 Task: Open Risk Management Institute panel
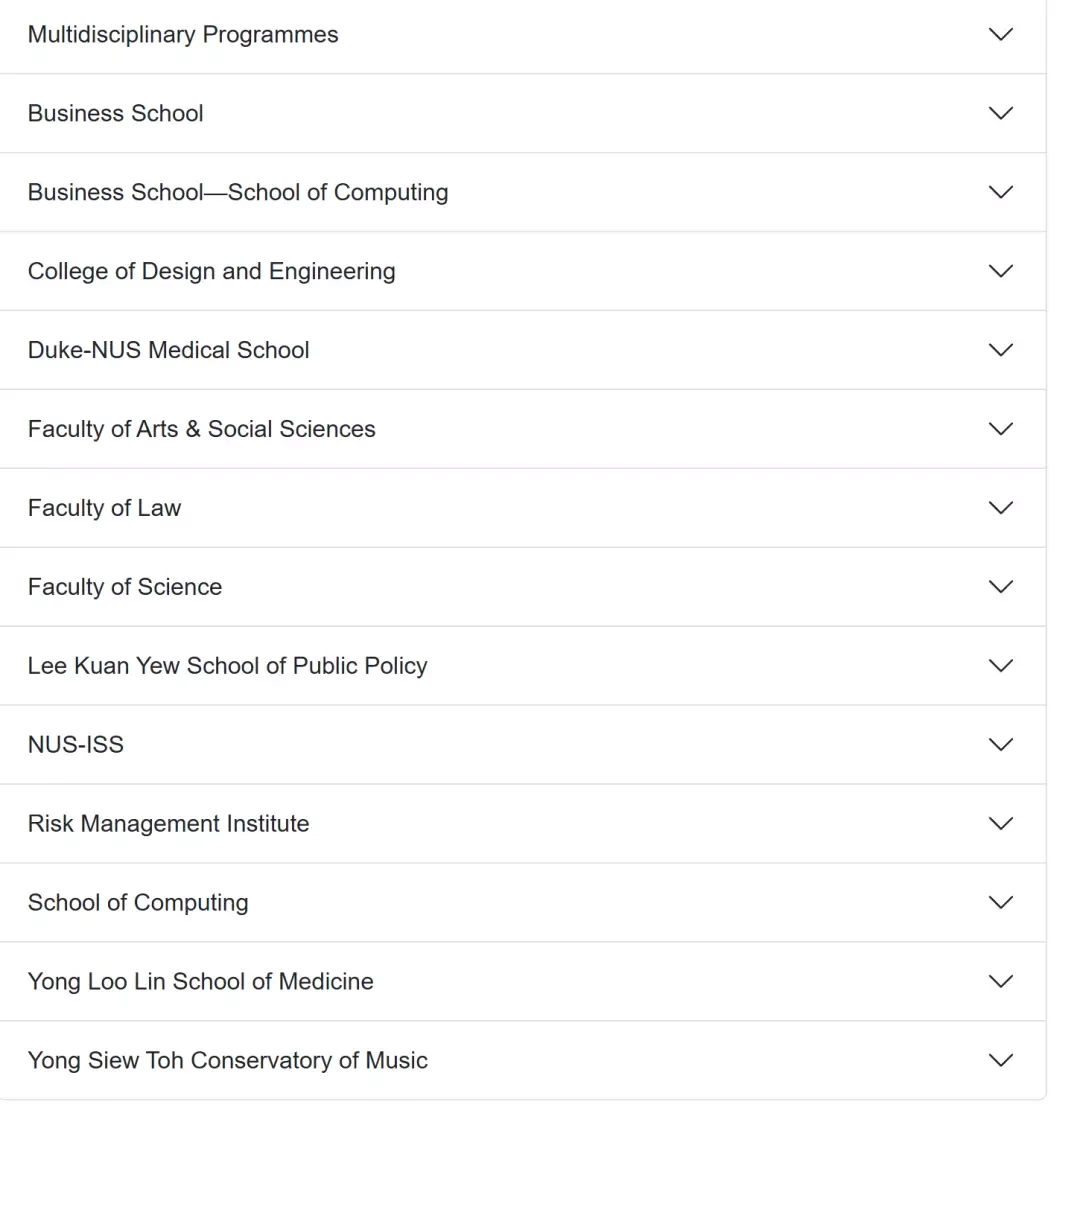[522, 824]
